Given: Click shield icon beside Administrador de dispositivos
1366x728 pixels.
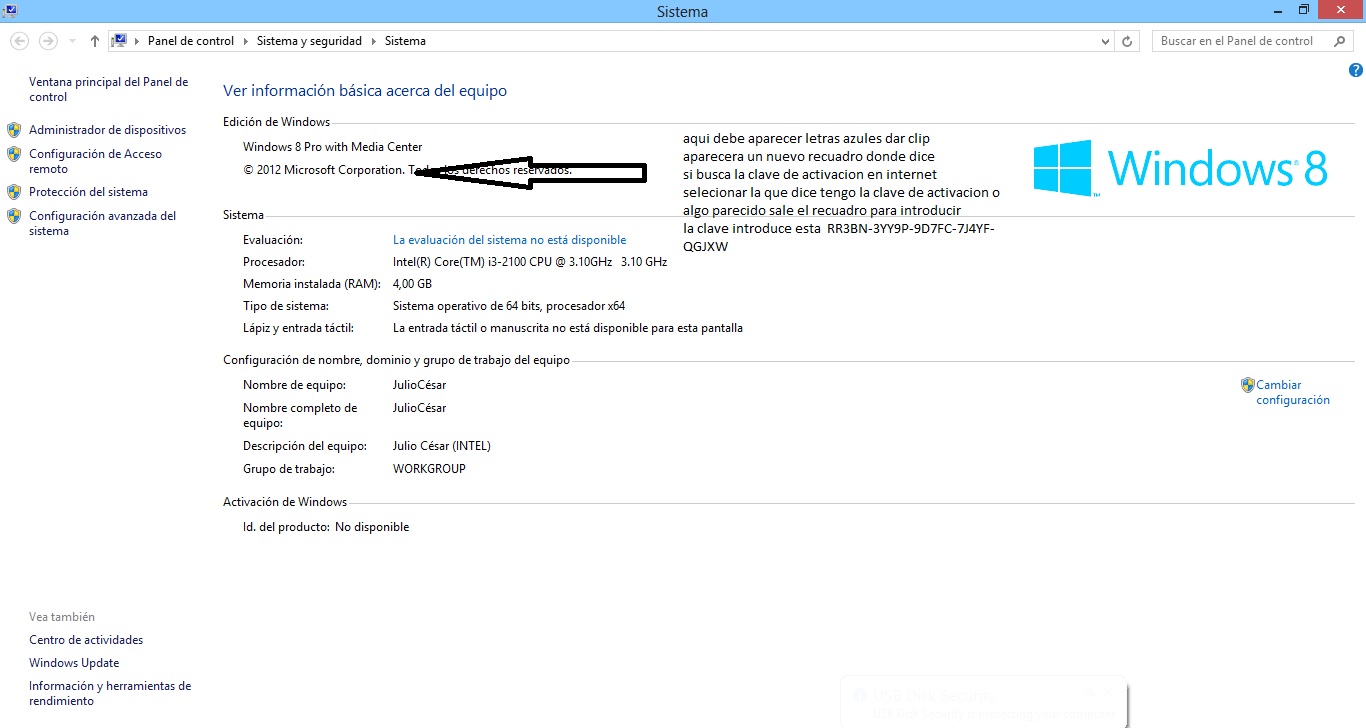Looking at the screenshot, I should click(14, 130).
